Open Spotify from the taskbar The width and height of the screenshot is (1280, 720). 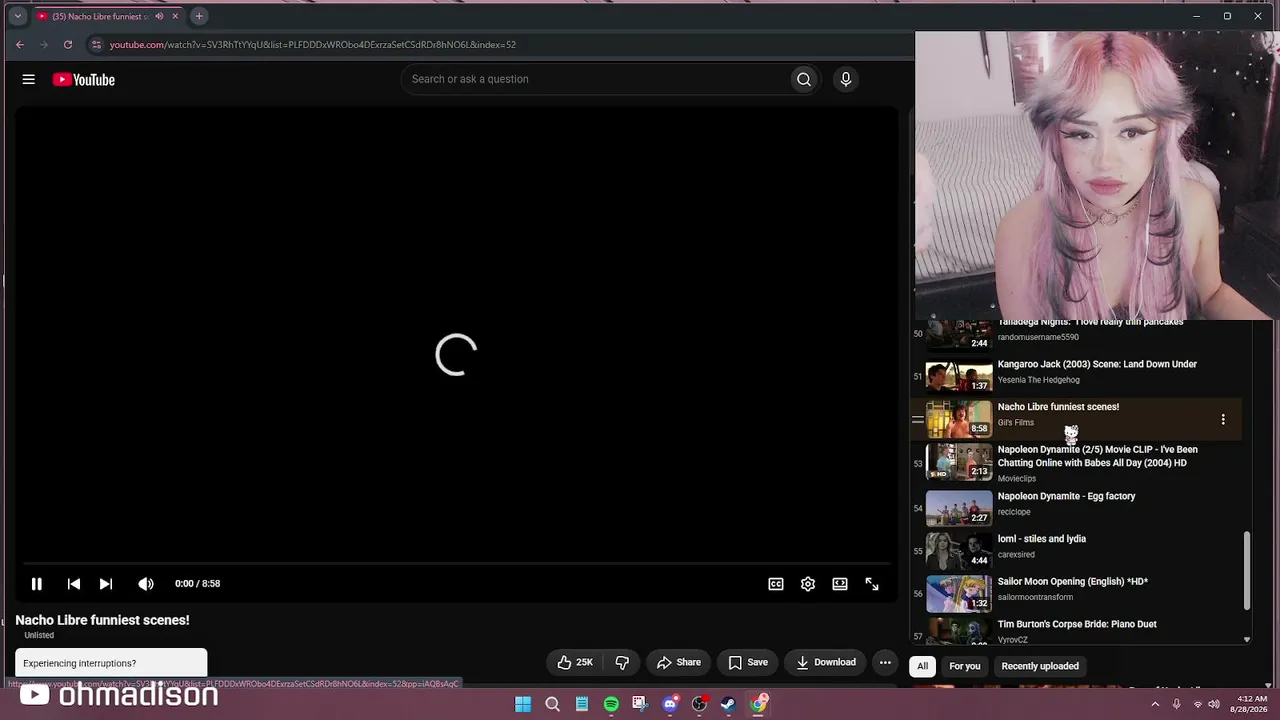(x=611, y=704)
